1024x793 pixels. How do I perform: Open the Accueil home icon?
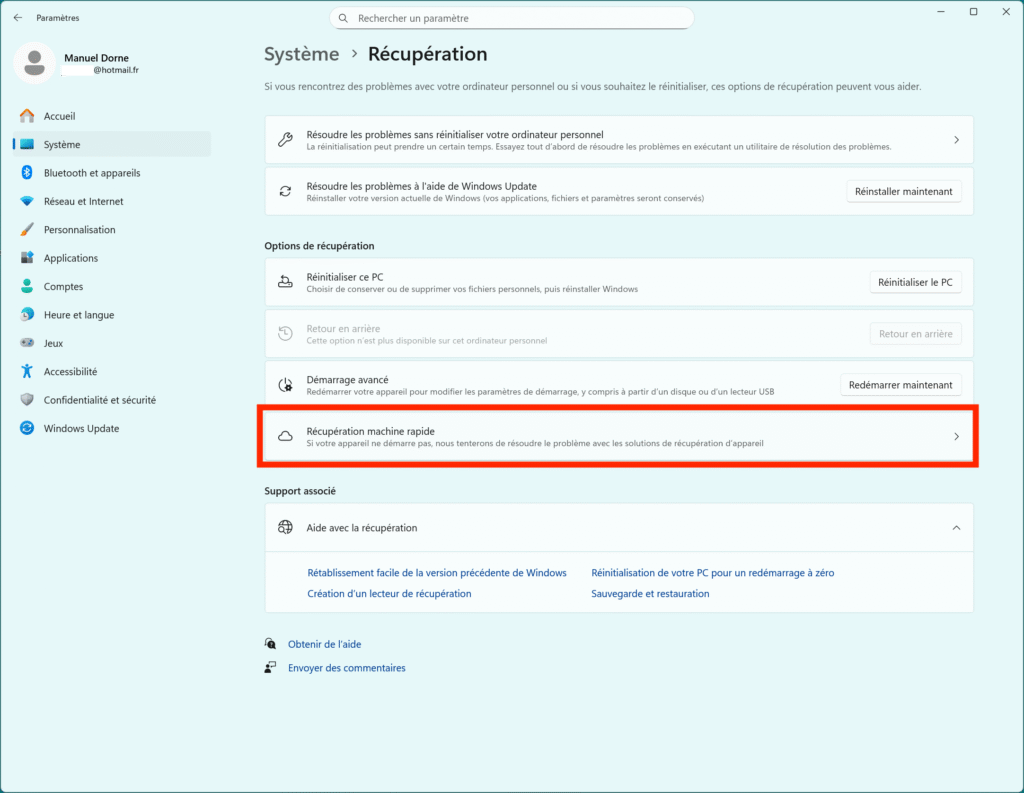tap(27, 116)
